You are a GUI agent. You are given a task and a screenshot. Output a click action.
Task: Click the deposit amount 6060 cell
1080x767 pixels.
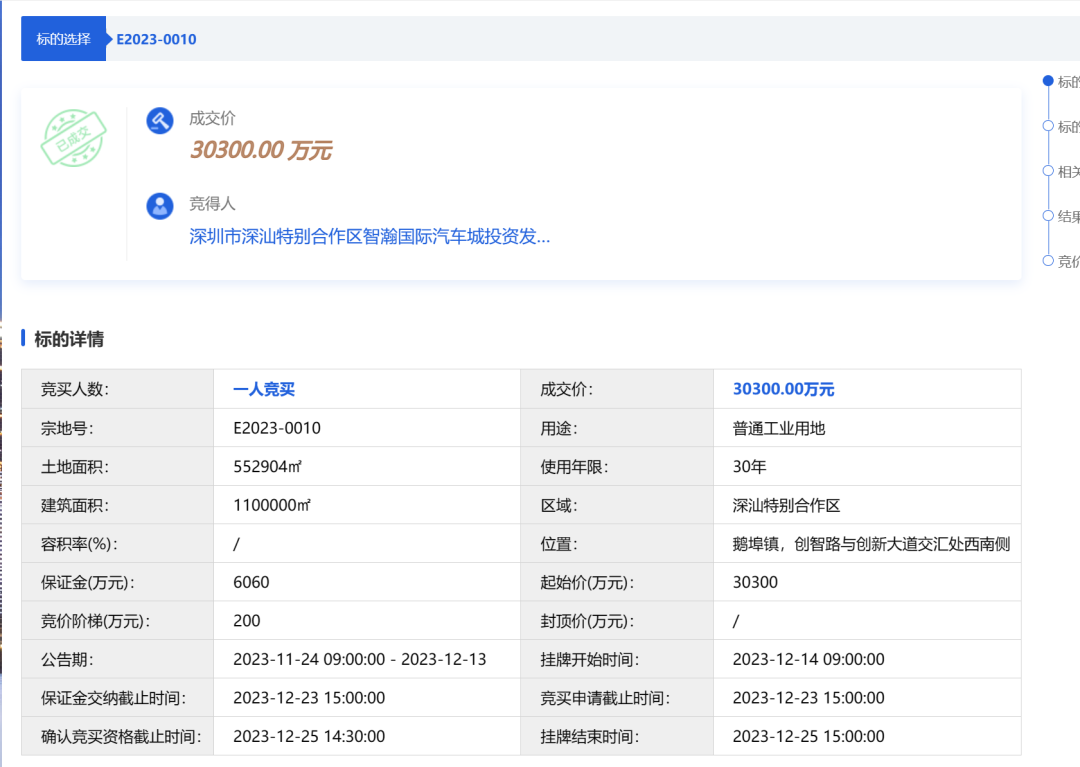(251, 582)
